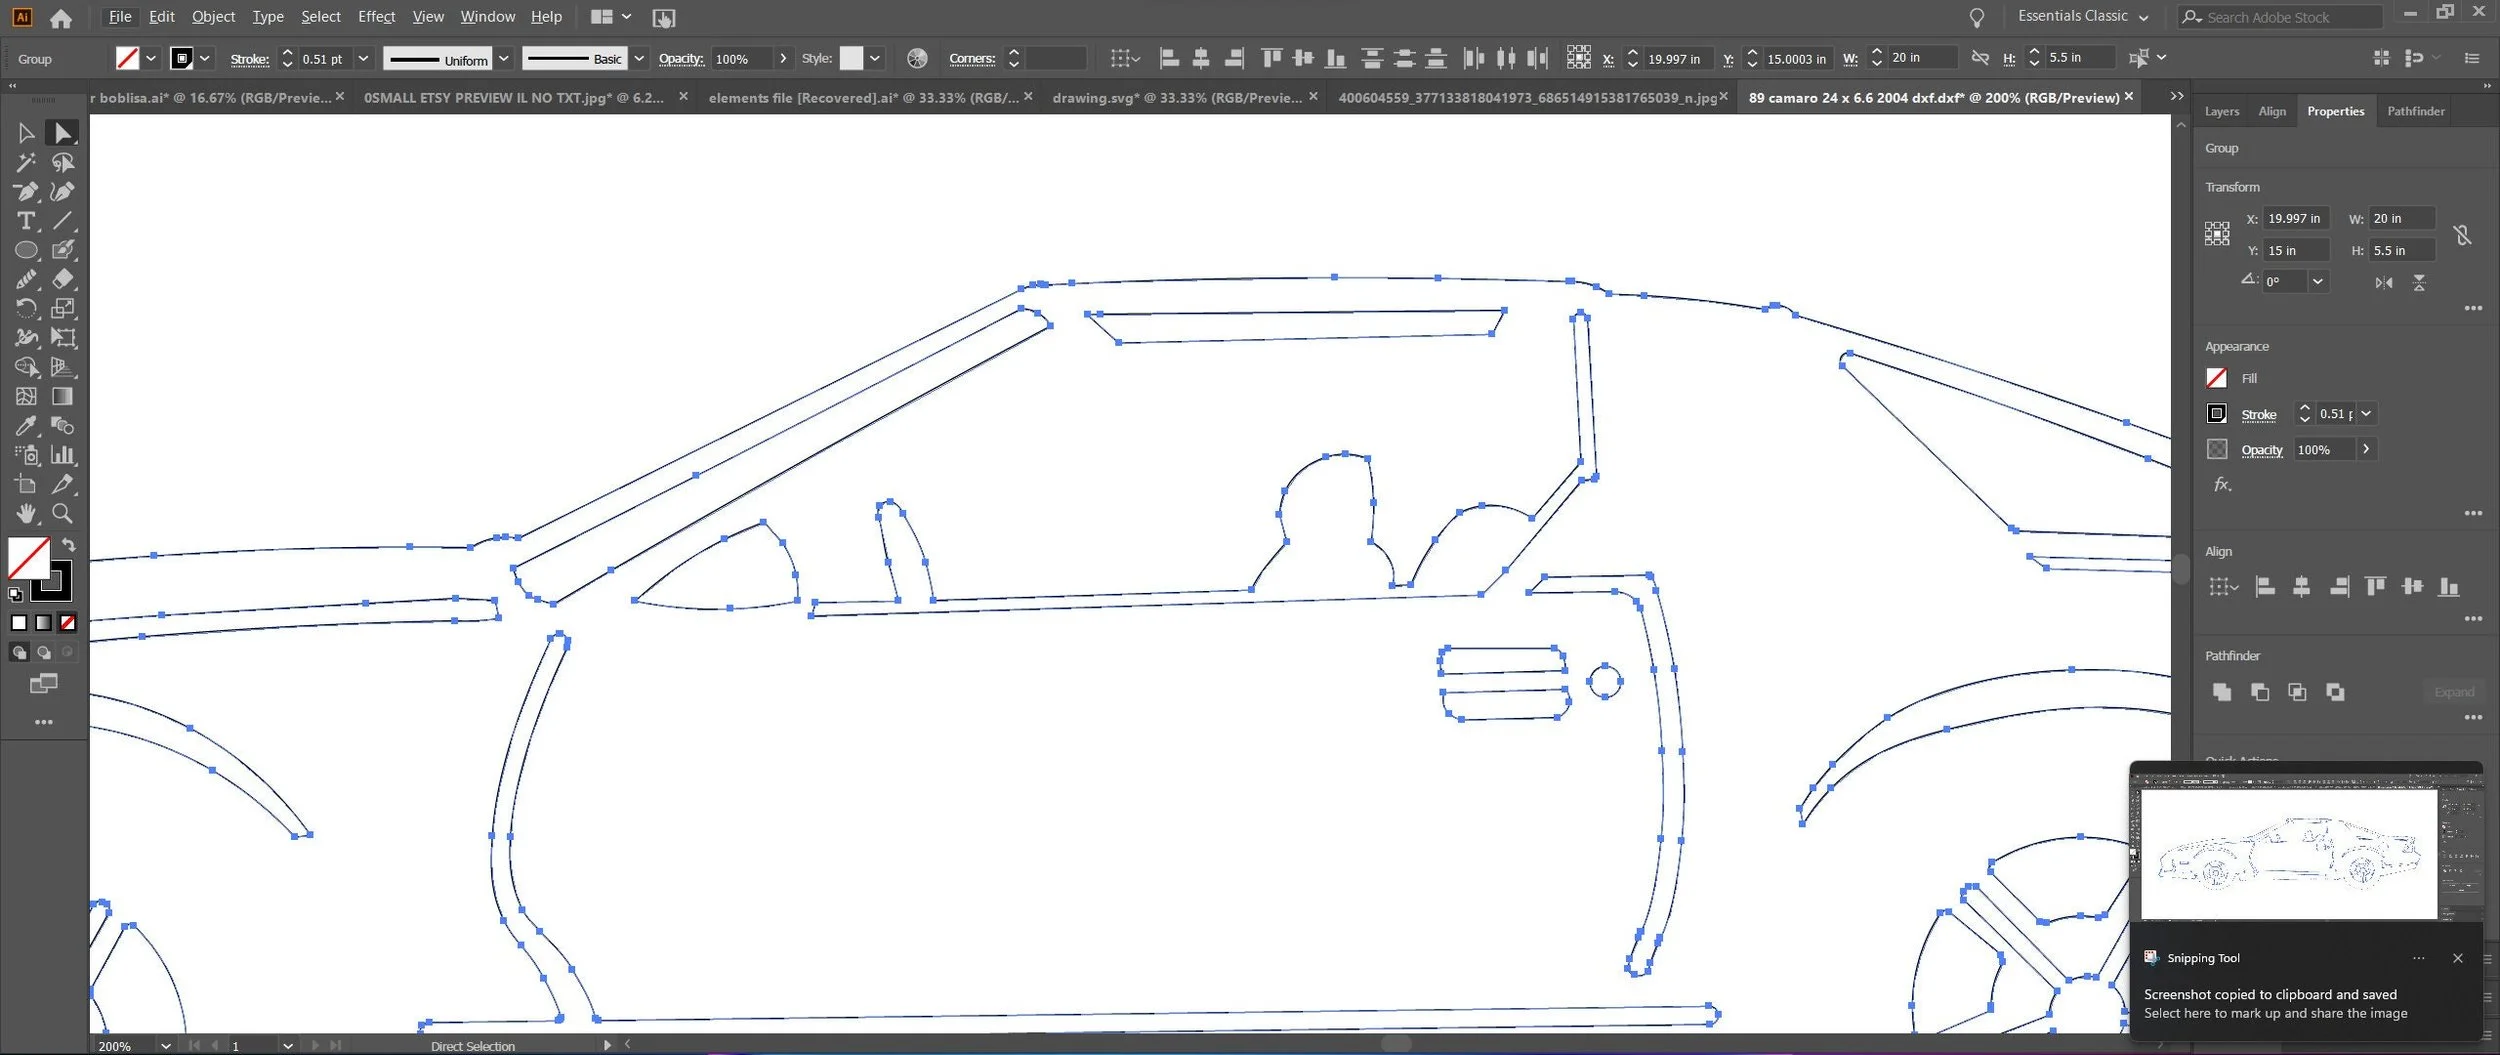This screenshot has height=1055, width=2500.
Task: Click the Fill swatch in Appearance
Action: pos(2216,378)
